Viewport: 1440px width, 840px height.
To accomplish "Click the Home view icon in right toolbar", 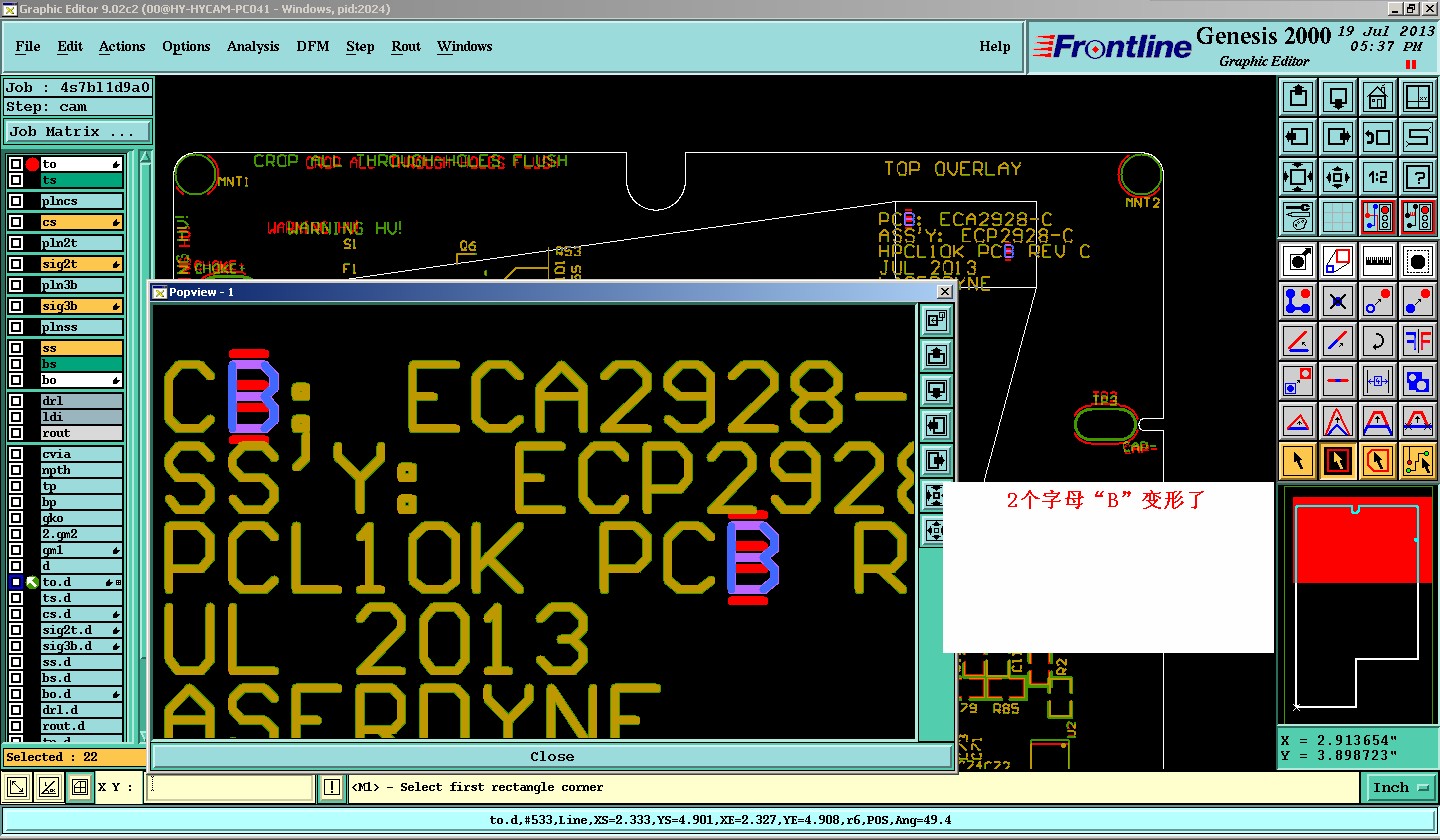I will click(x=1377, y=98).
